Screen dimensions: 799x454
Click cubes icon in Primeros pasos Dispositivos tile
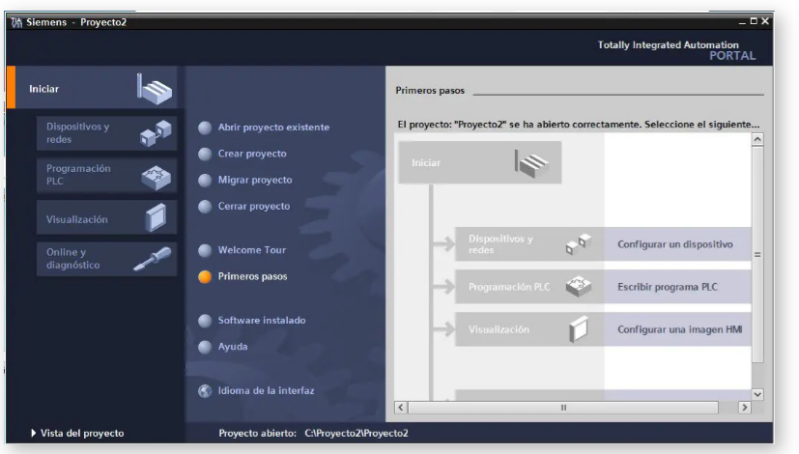click(x=578, y=244)
